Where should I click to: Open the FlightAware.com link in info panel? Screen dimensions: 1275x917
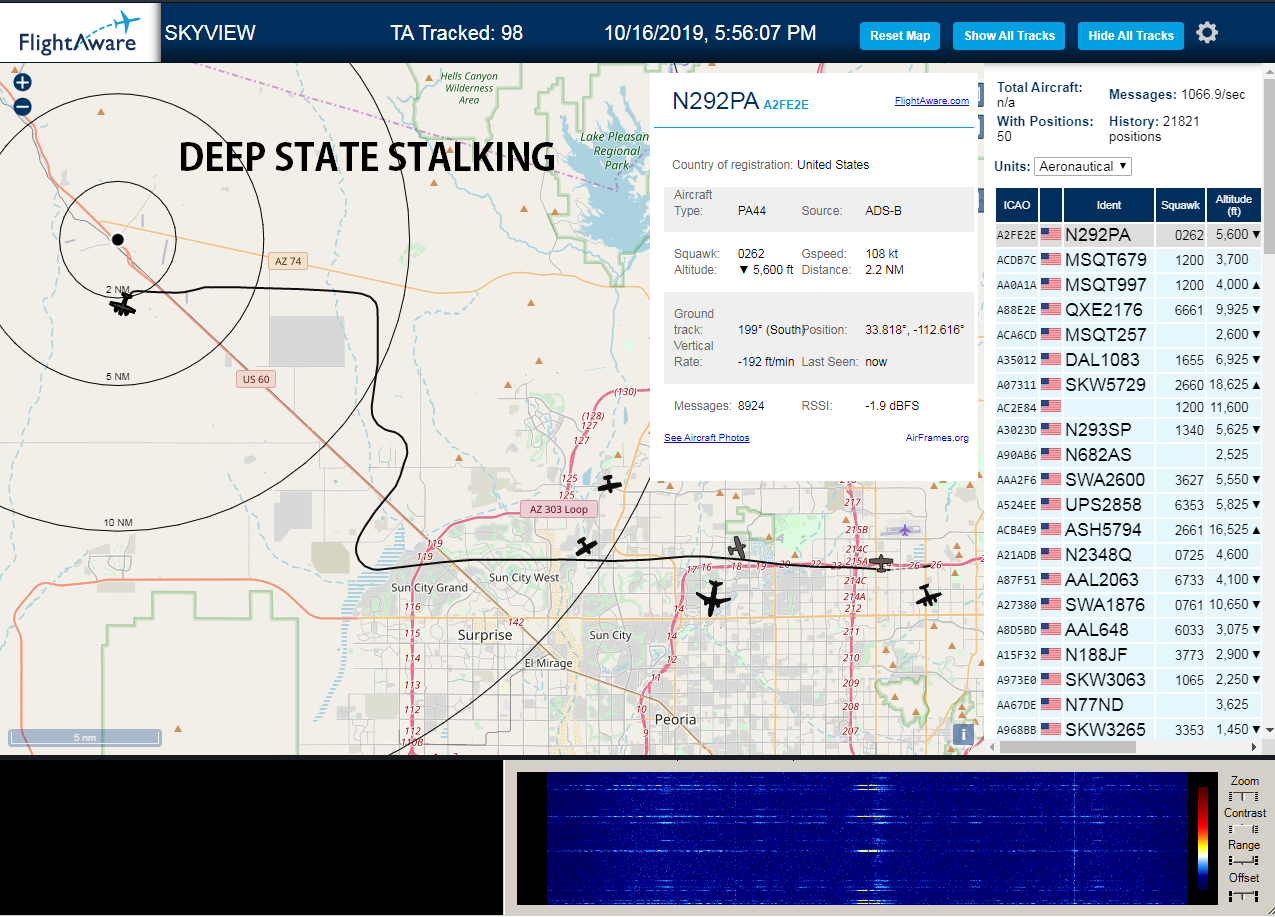pos(931,101)
